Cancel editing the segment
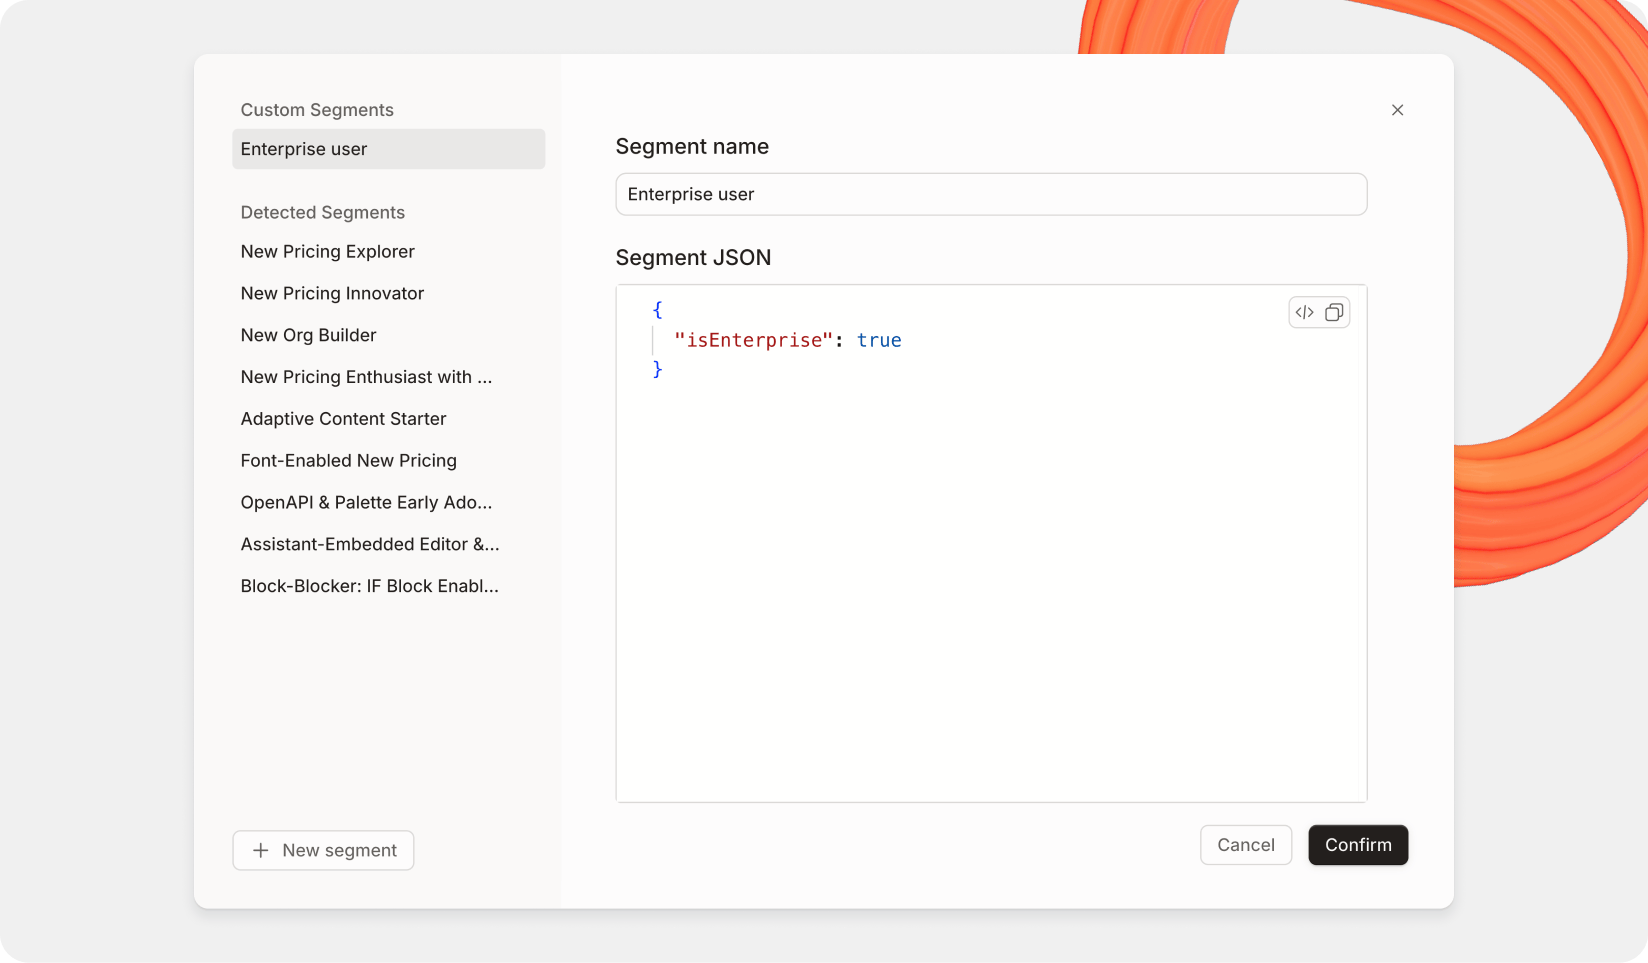The height and width of the screenshot is (963, 1648). (1246, 845)
